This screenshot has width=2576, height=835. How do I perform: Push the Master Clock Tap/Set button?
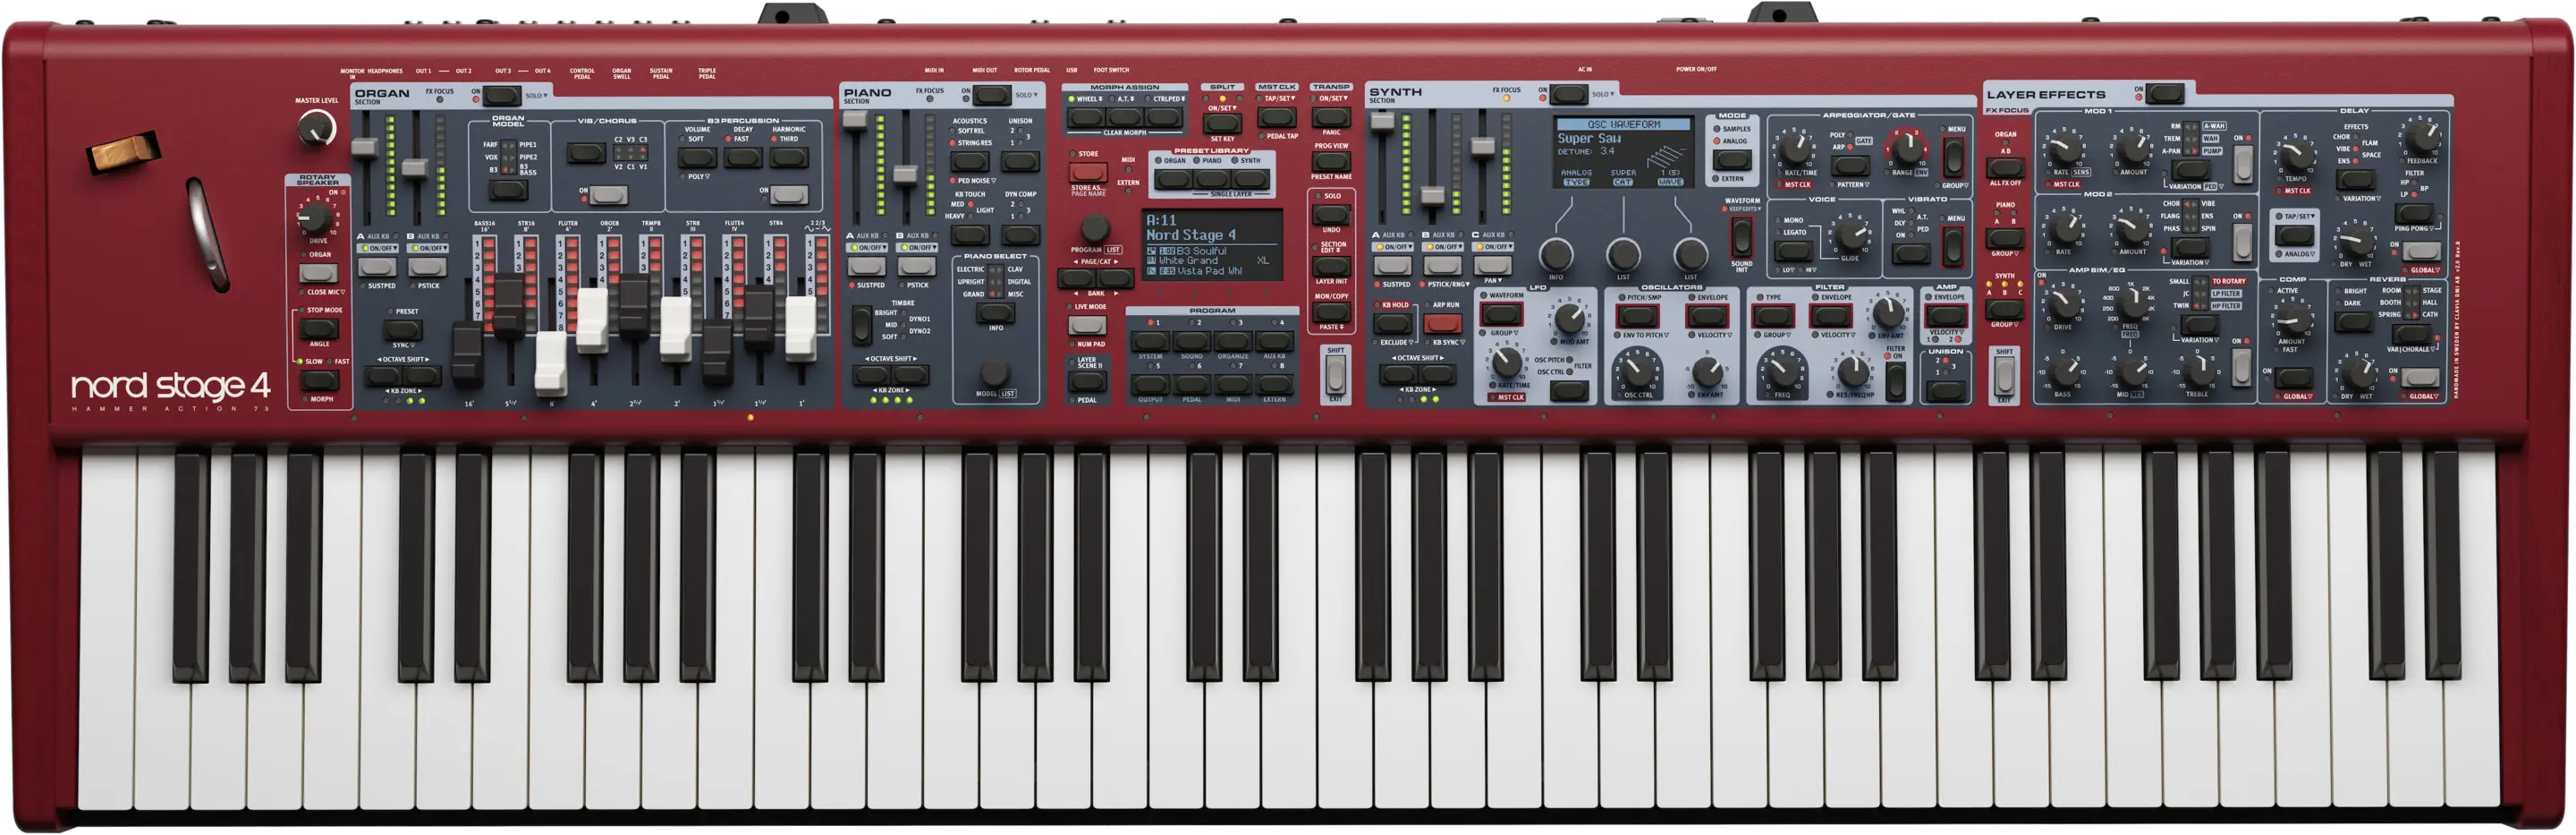click(x=1277, y=117)
